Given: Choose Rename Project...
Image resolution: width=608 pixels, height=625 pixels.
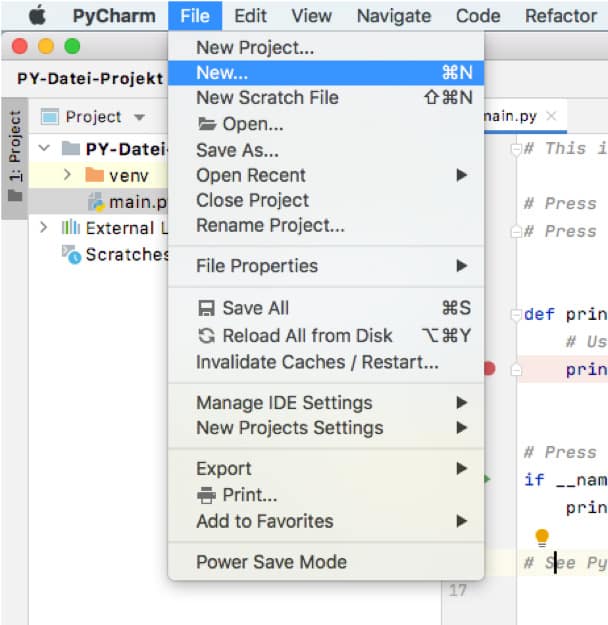Looking at the screenshot, I should (x=326, y=226).
